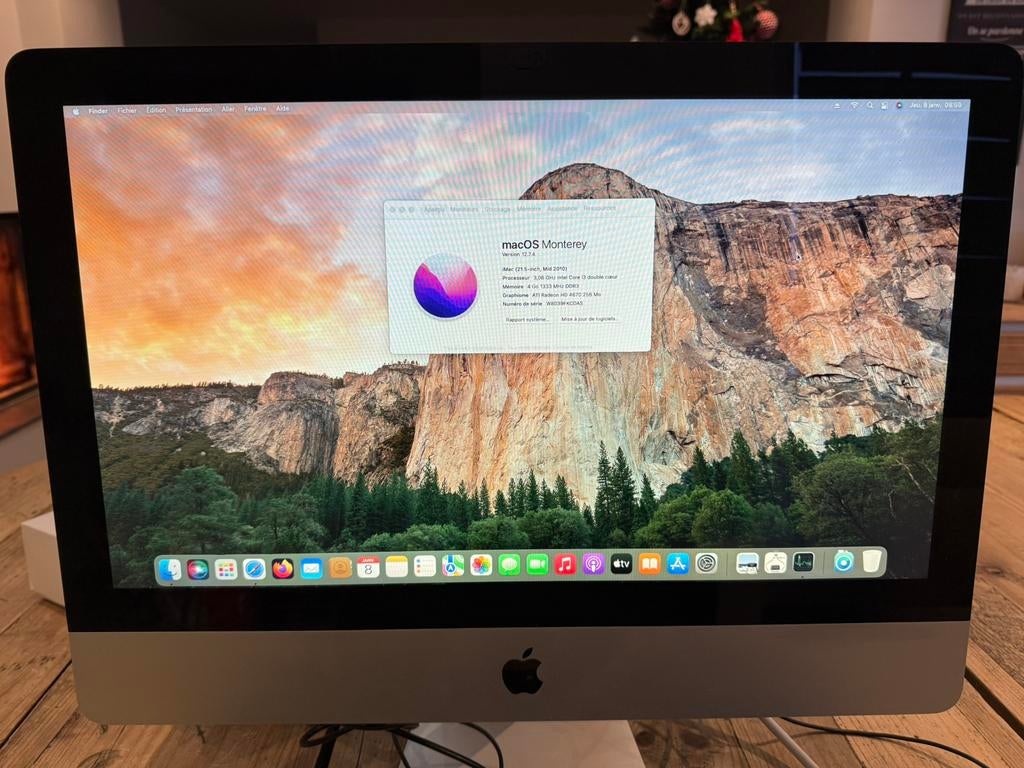This screenshot has width=1024, height=768.
Task: Click the iMac 21.5-inch Mid 2010 line
Action: pyautogui.click(x=535, y=269)
